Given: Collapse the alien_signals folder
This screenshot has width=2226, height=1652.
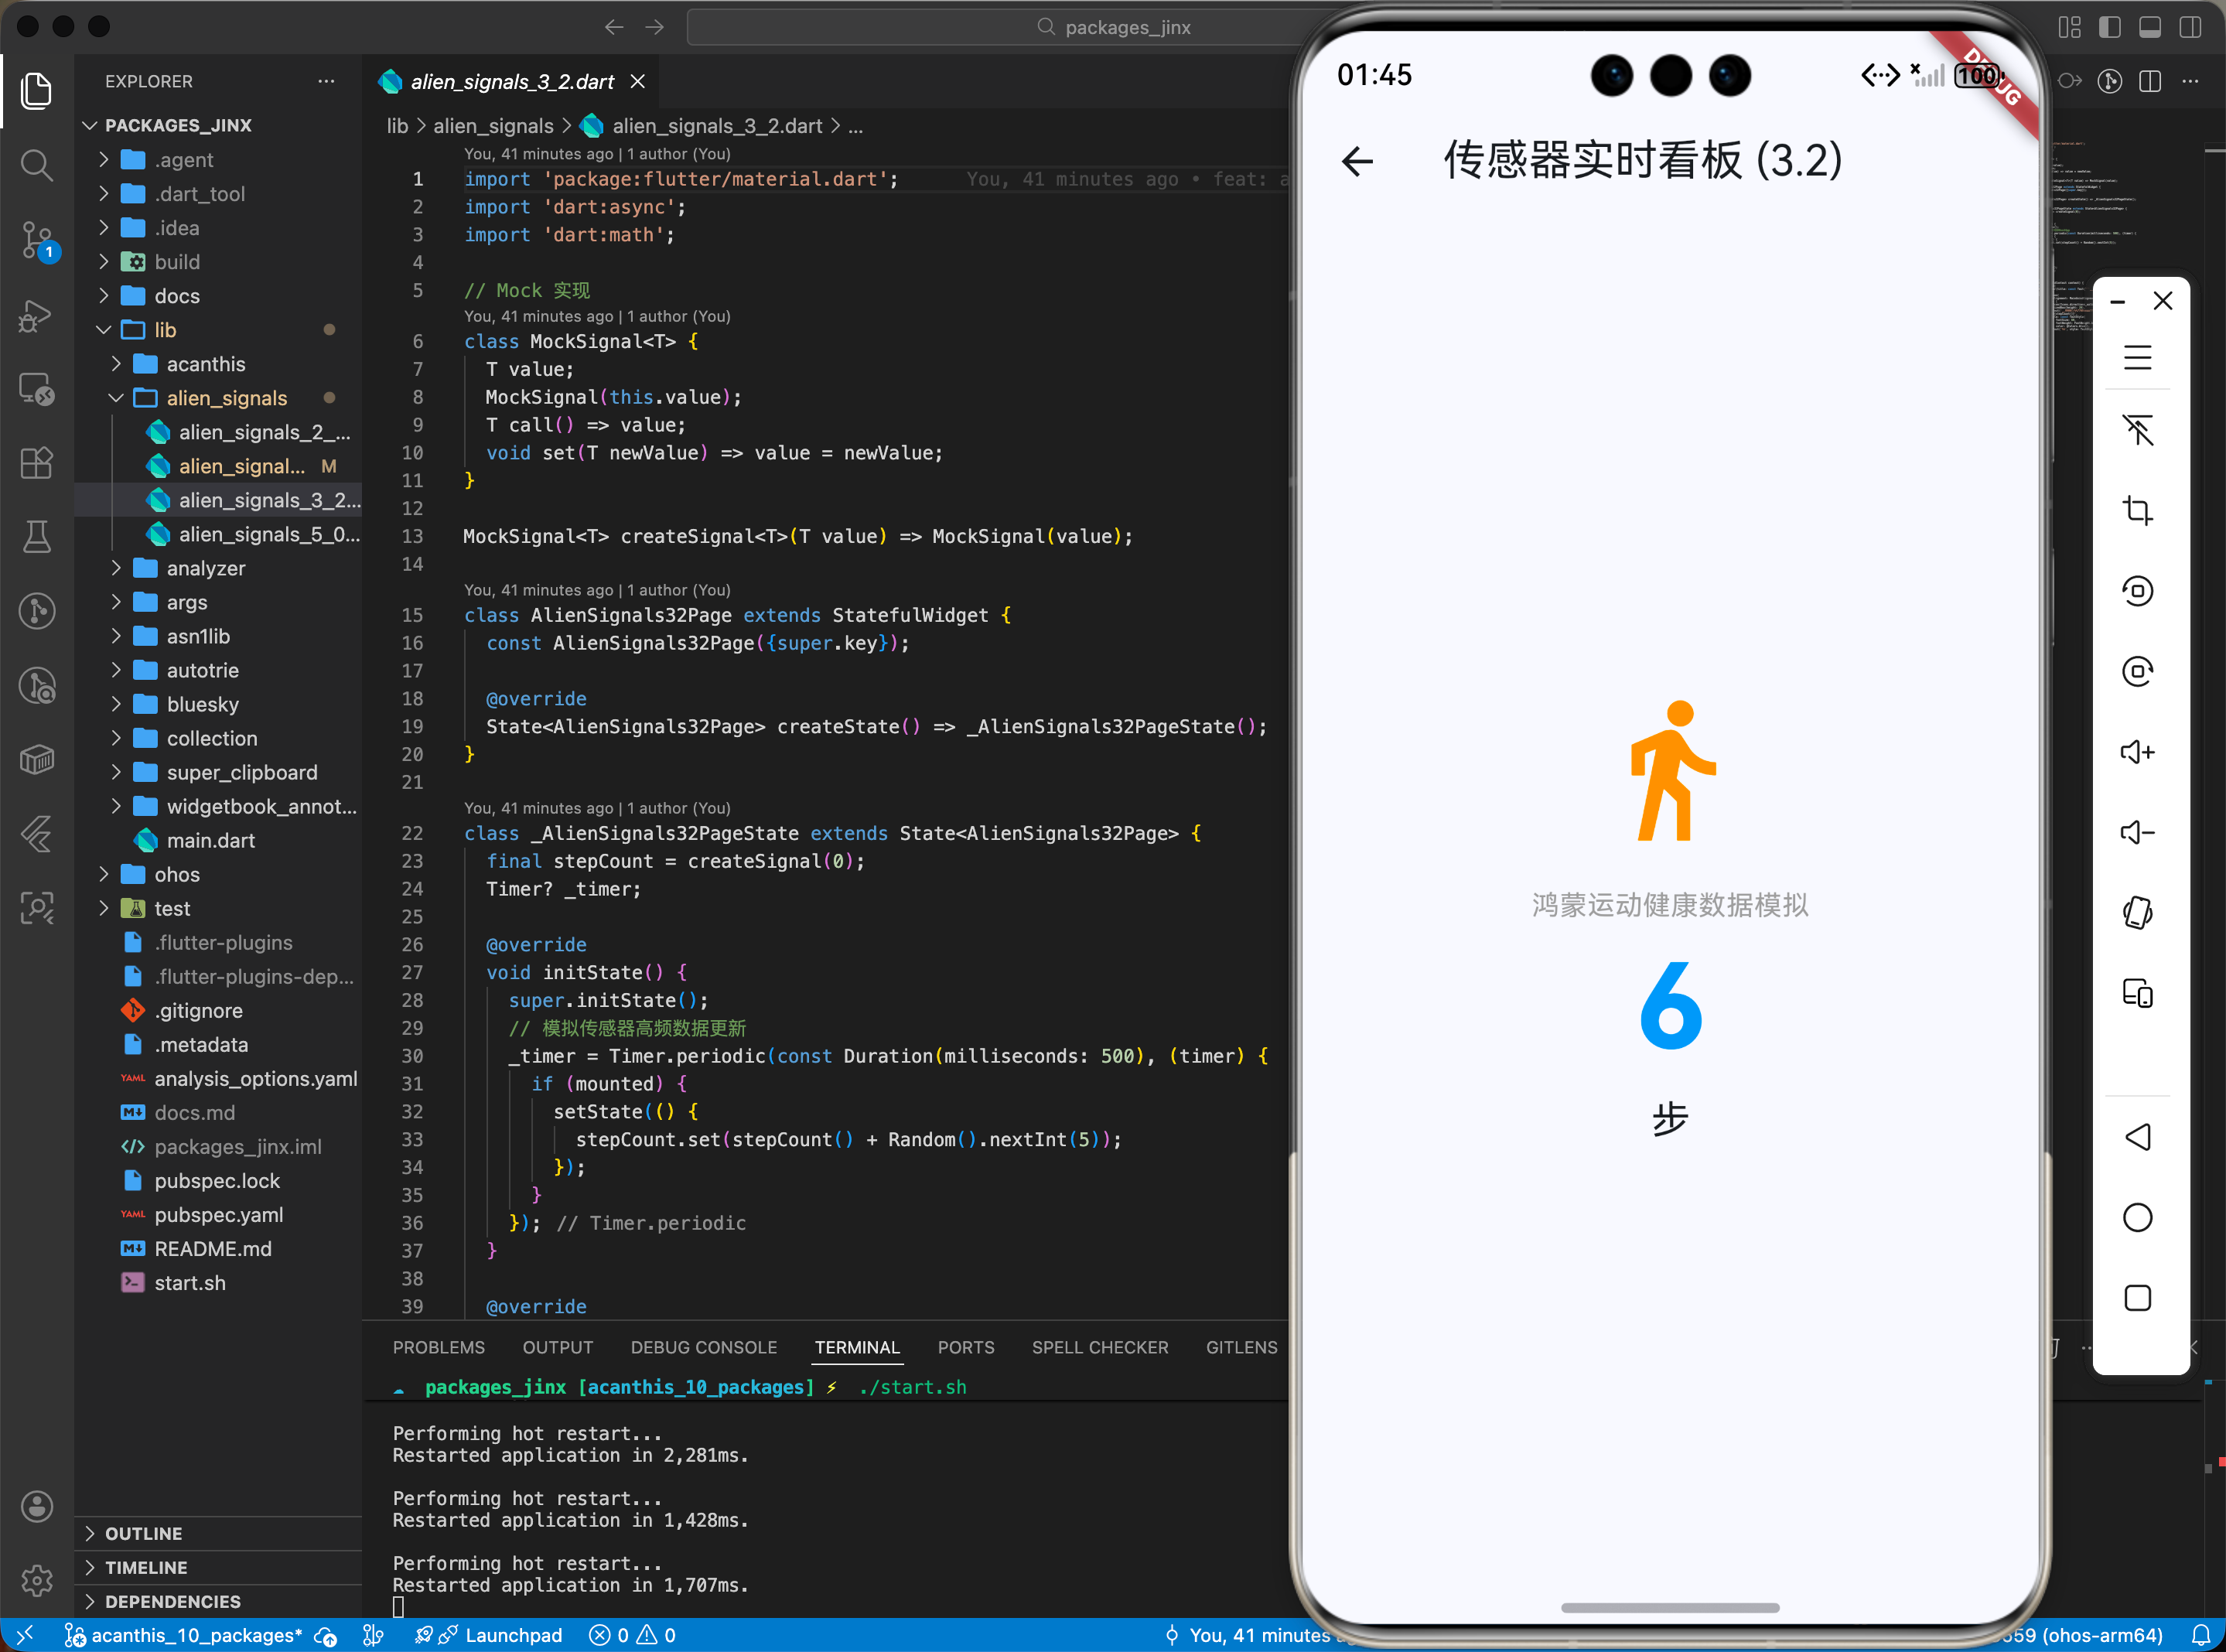Looking at the screenshot, I should pyautogui.click(x=226, y=398).
